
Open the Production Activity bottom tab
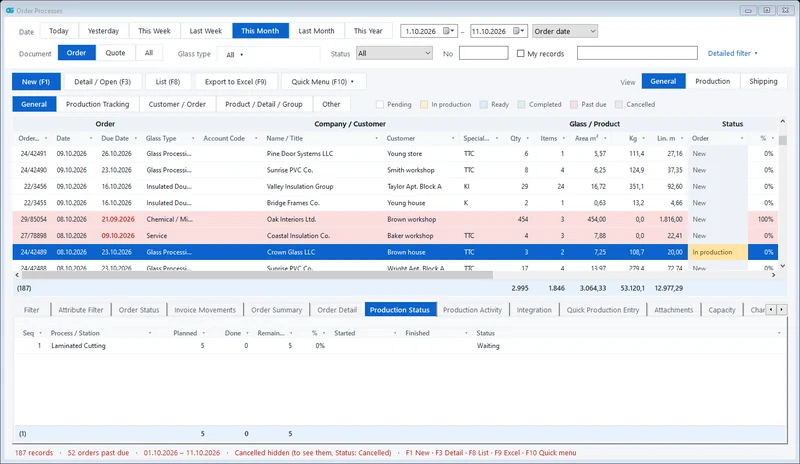point(472,310)
